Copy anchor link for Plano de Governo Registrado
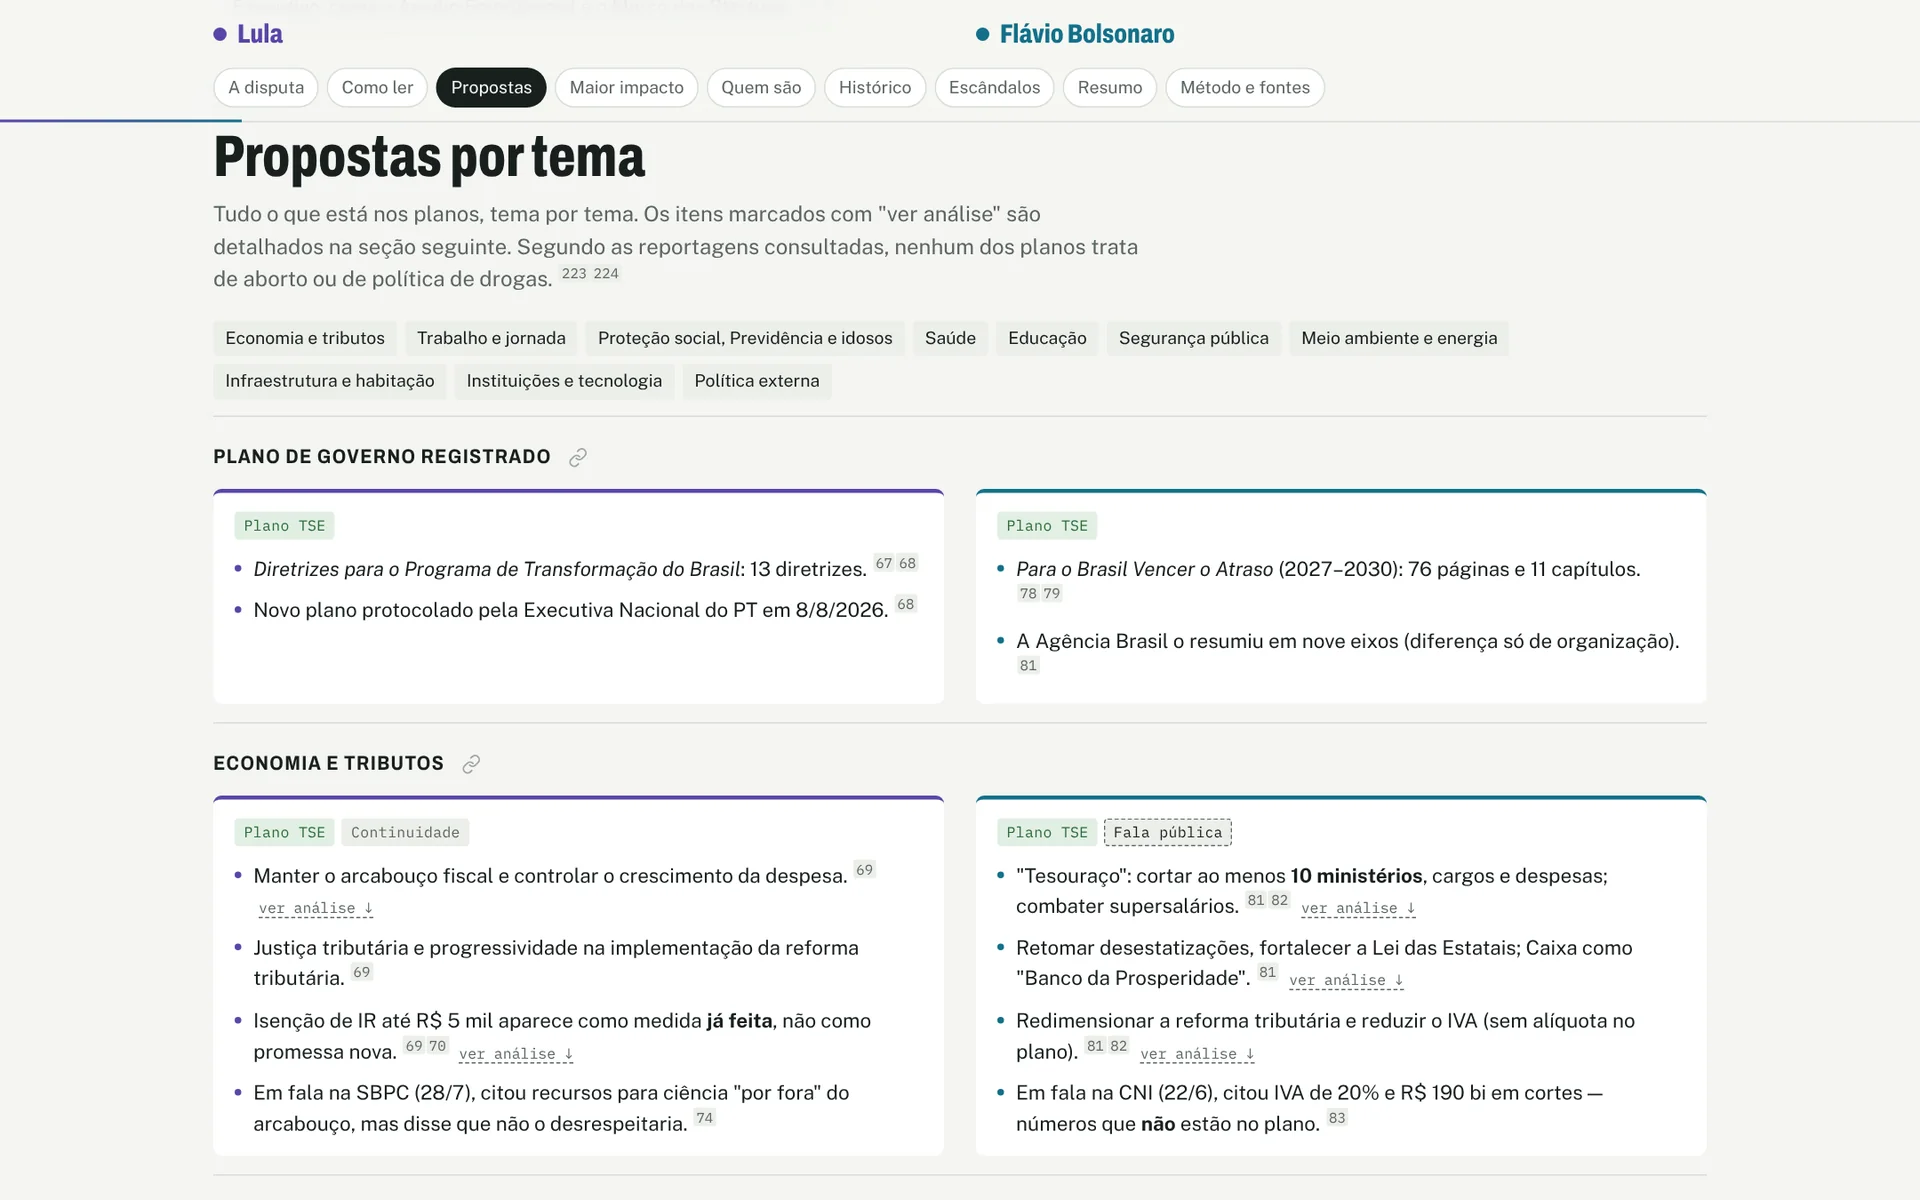Viewport: 1920px width, 1200px height. click(578, 457)
